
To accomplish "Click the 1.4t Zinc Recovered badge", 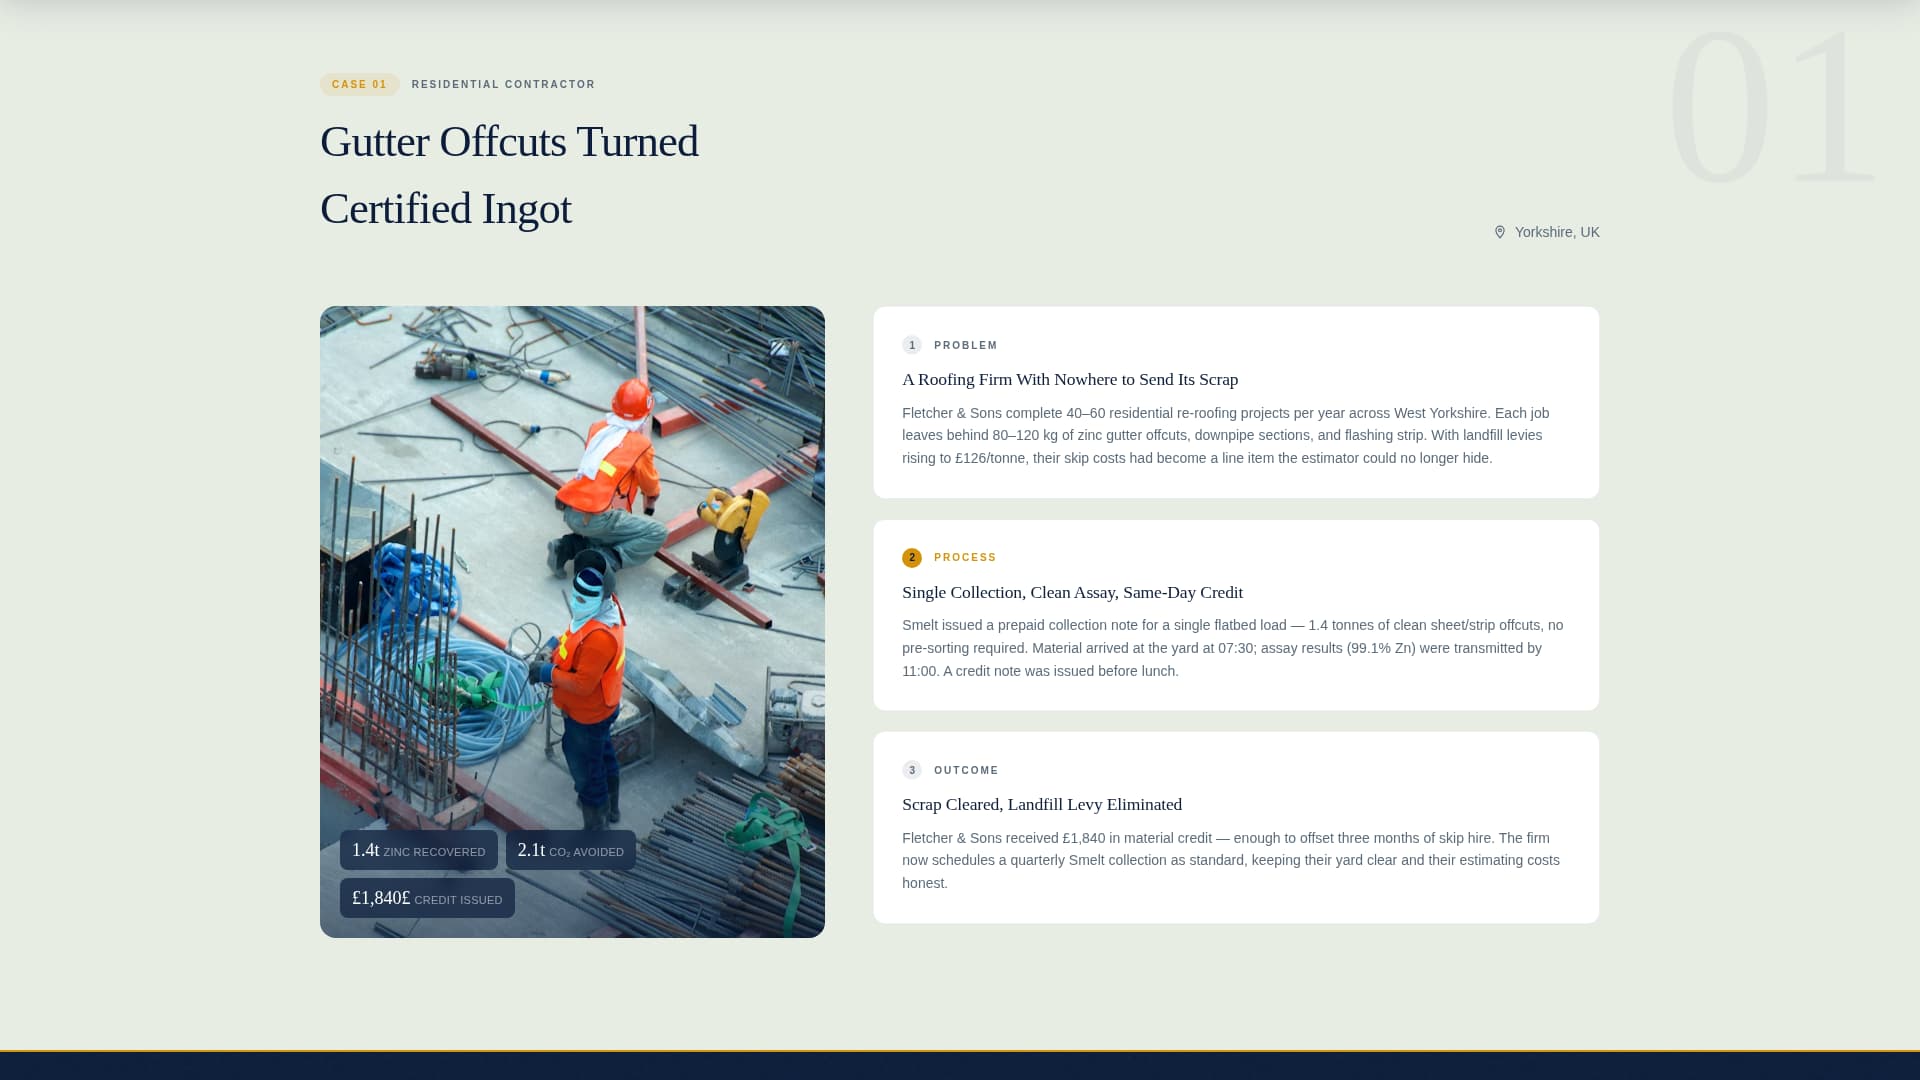I will [x=418, y=851].
